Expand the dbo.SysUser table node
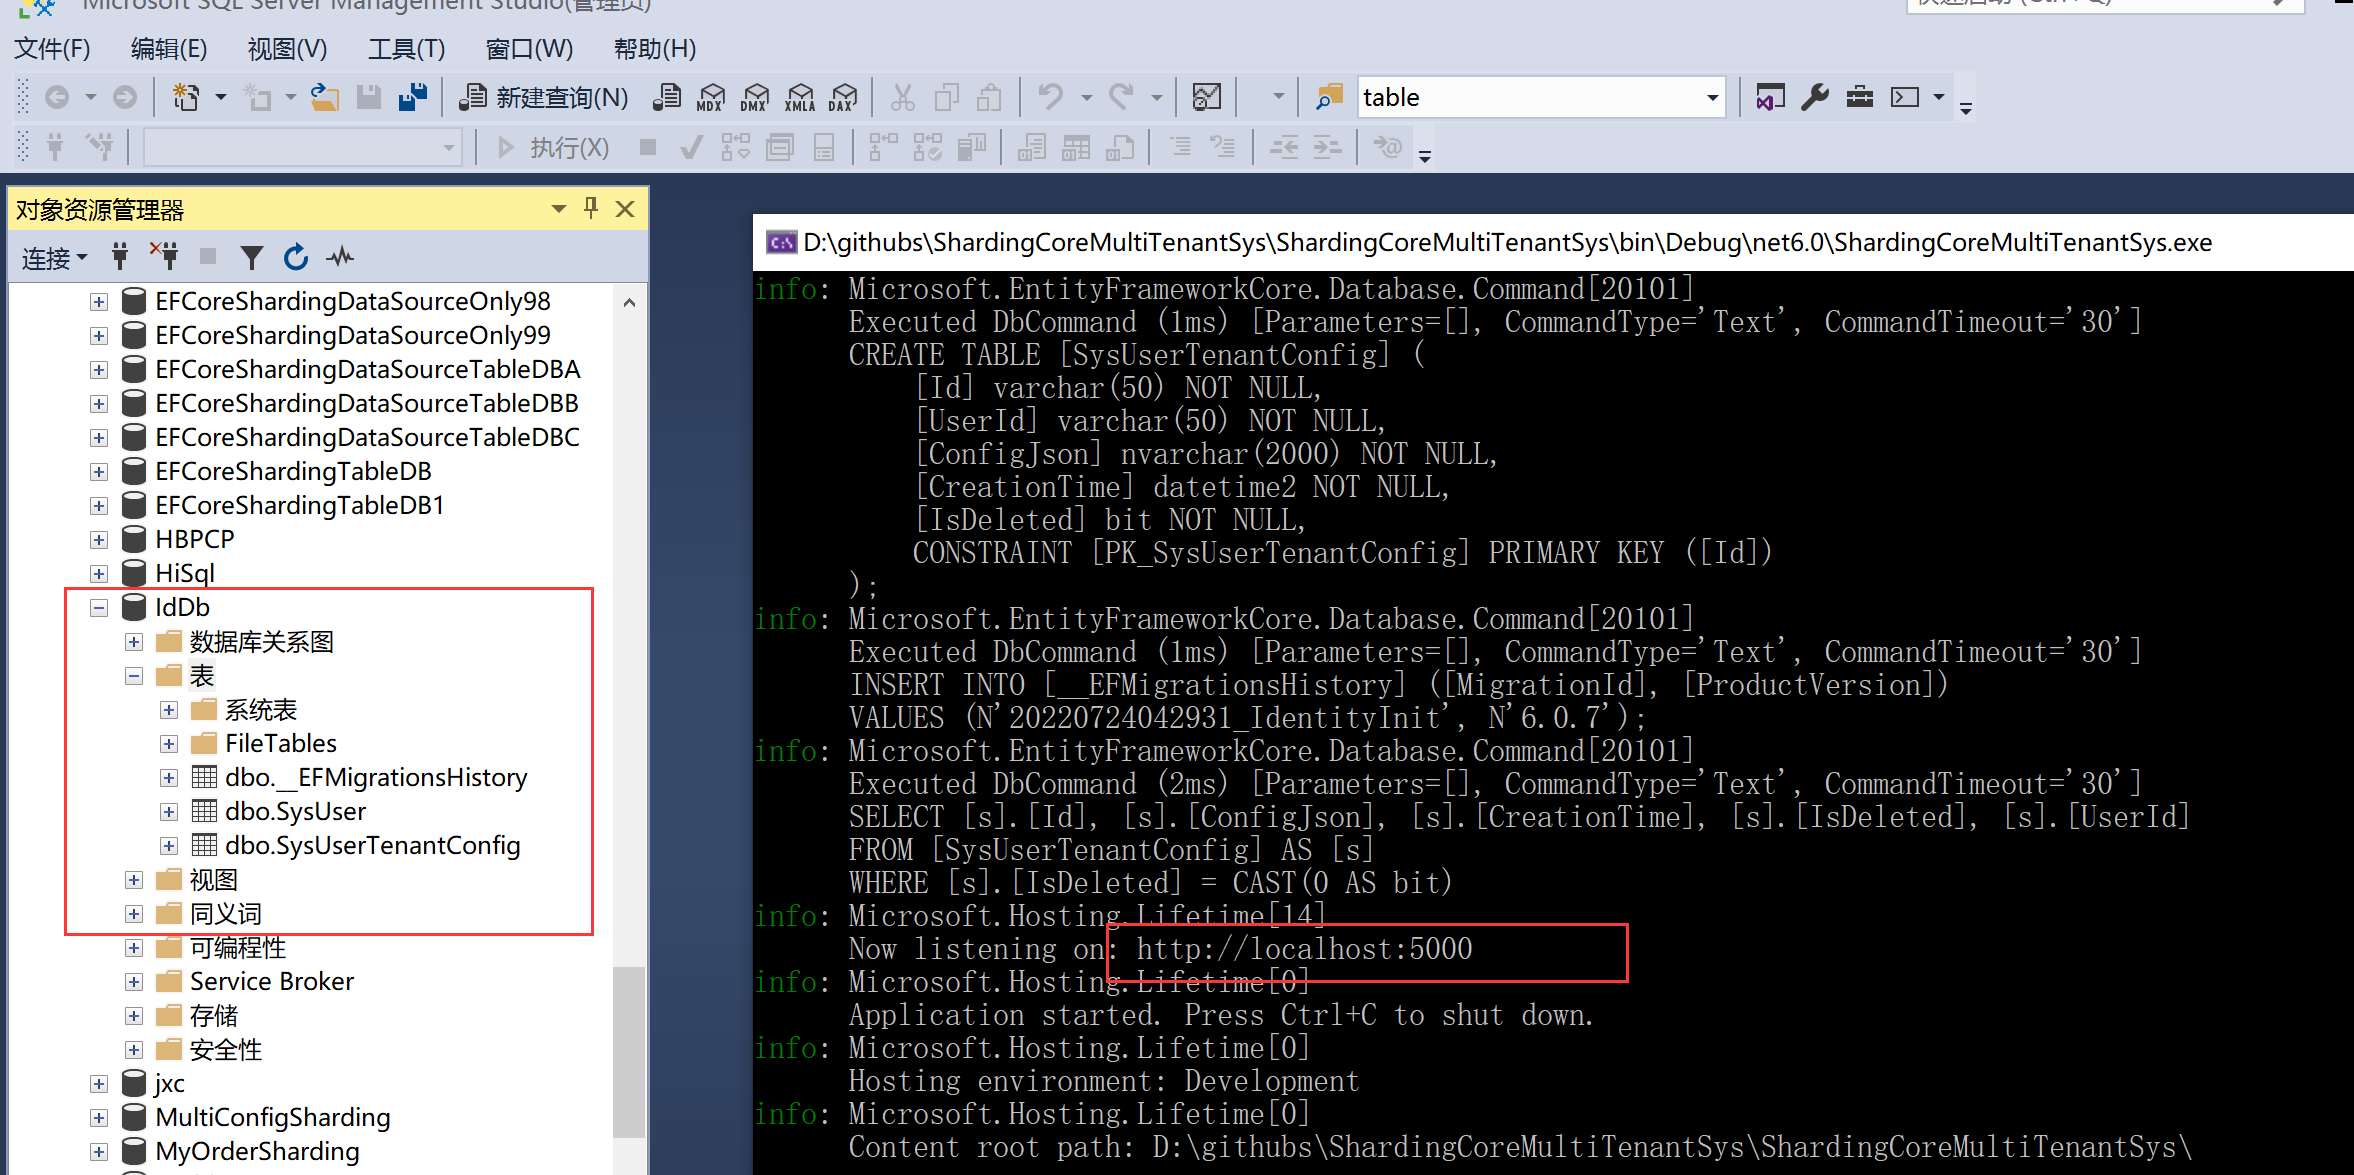Screen dimensions: 2354x1175 [169, 812]
